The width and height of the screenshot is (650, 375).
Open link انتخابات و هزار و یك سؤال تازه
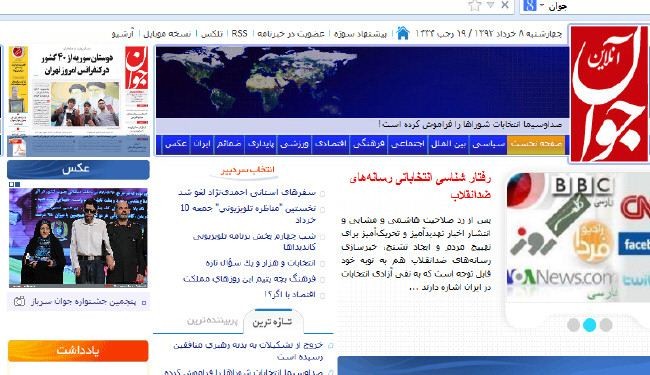tap(260, 263)
